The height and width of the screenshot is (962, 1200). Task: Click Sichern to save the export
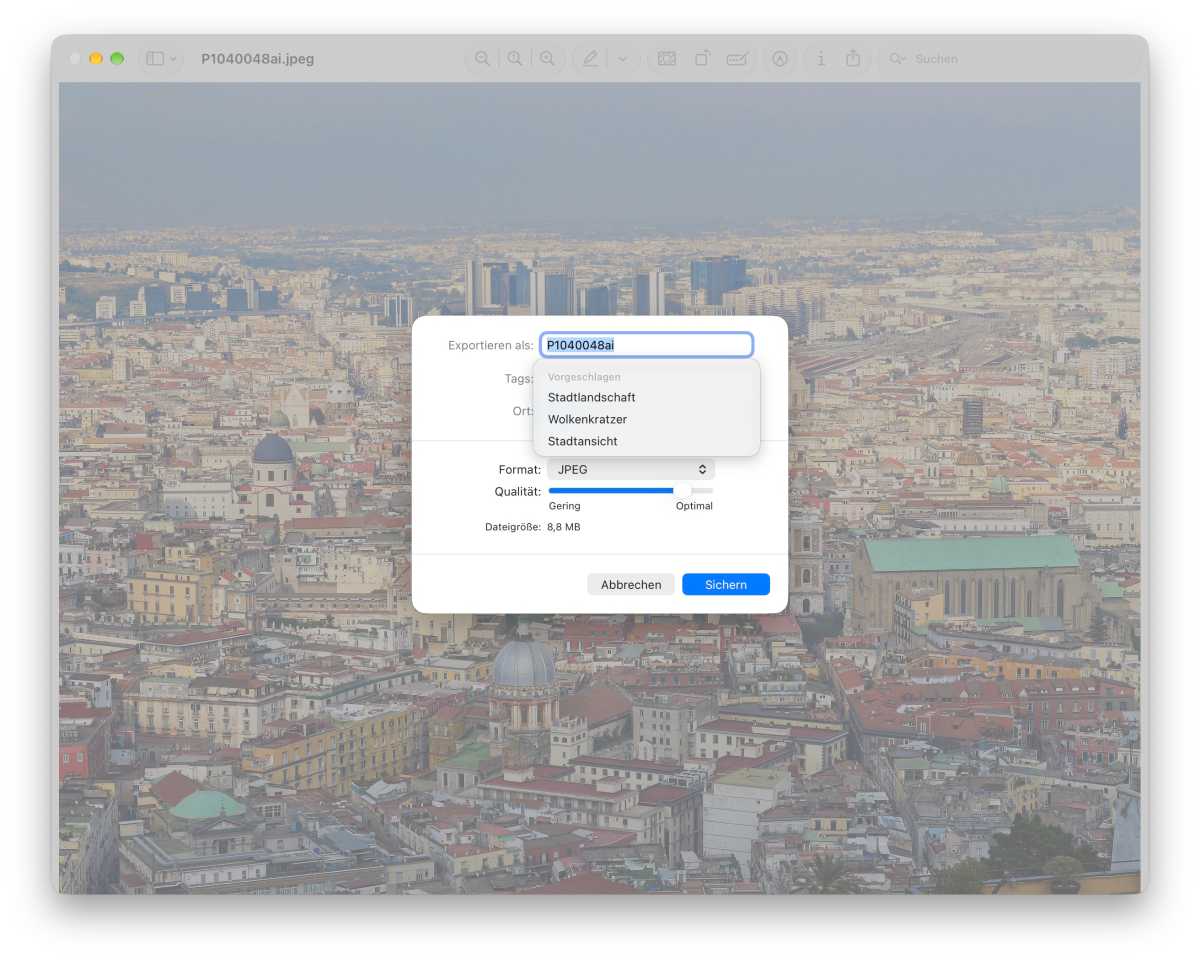[x=726, y=585]
